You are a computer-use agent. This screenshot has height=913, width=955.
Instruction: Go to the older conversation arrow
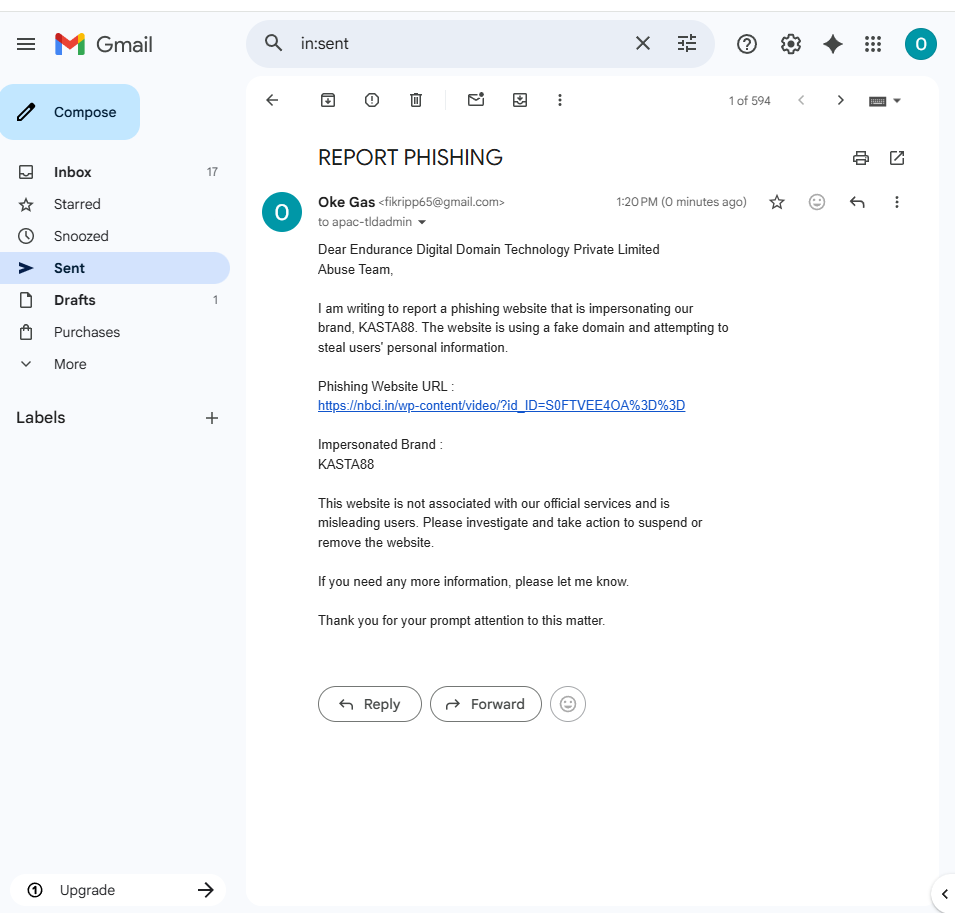tap(840, 100)
